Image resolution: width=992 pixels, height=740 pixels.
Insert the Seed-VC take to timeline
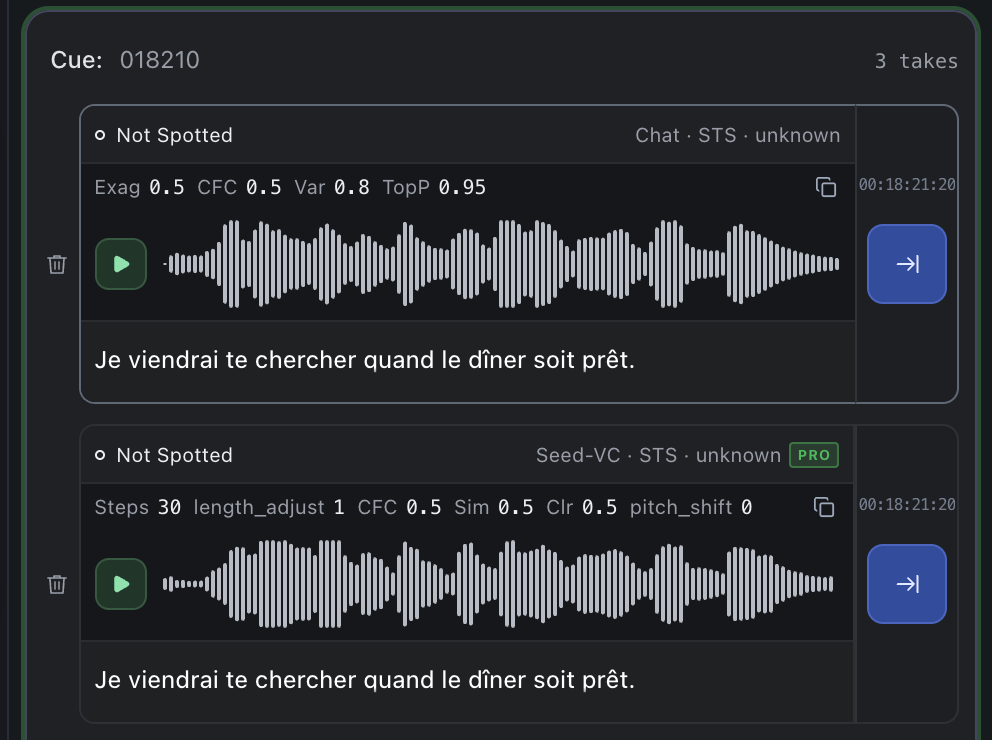click(907, 584)
